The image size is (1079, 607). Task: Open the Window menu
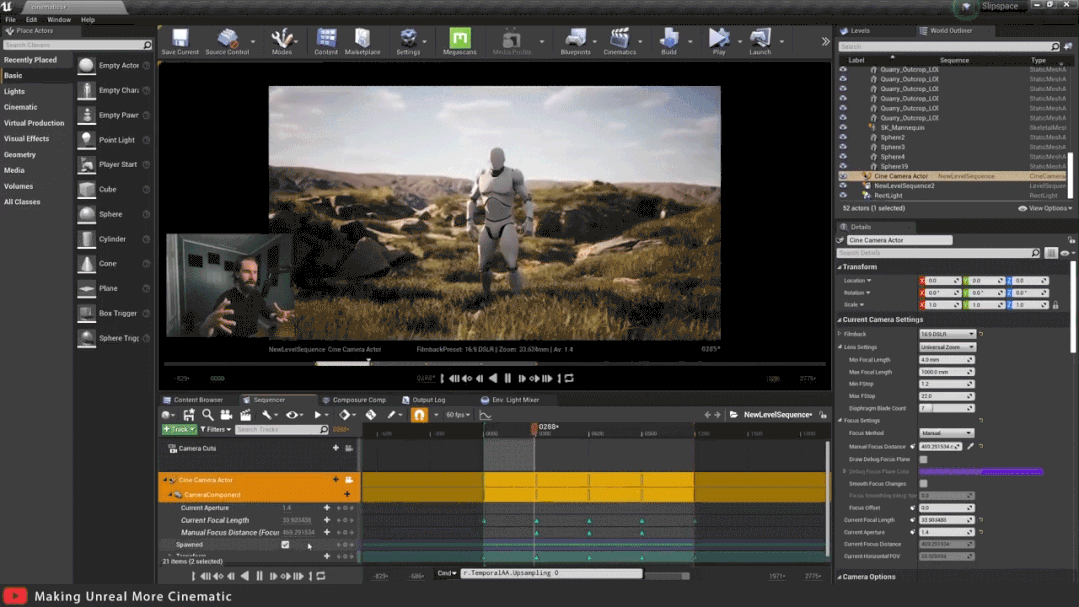coord(59,19)
